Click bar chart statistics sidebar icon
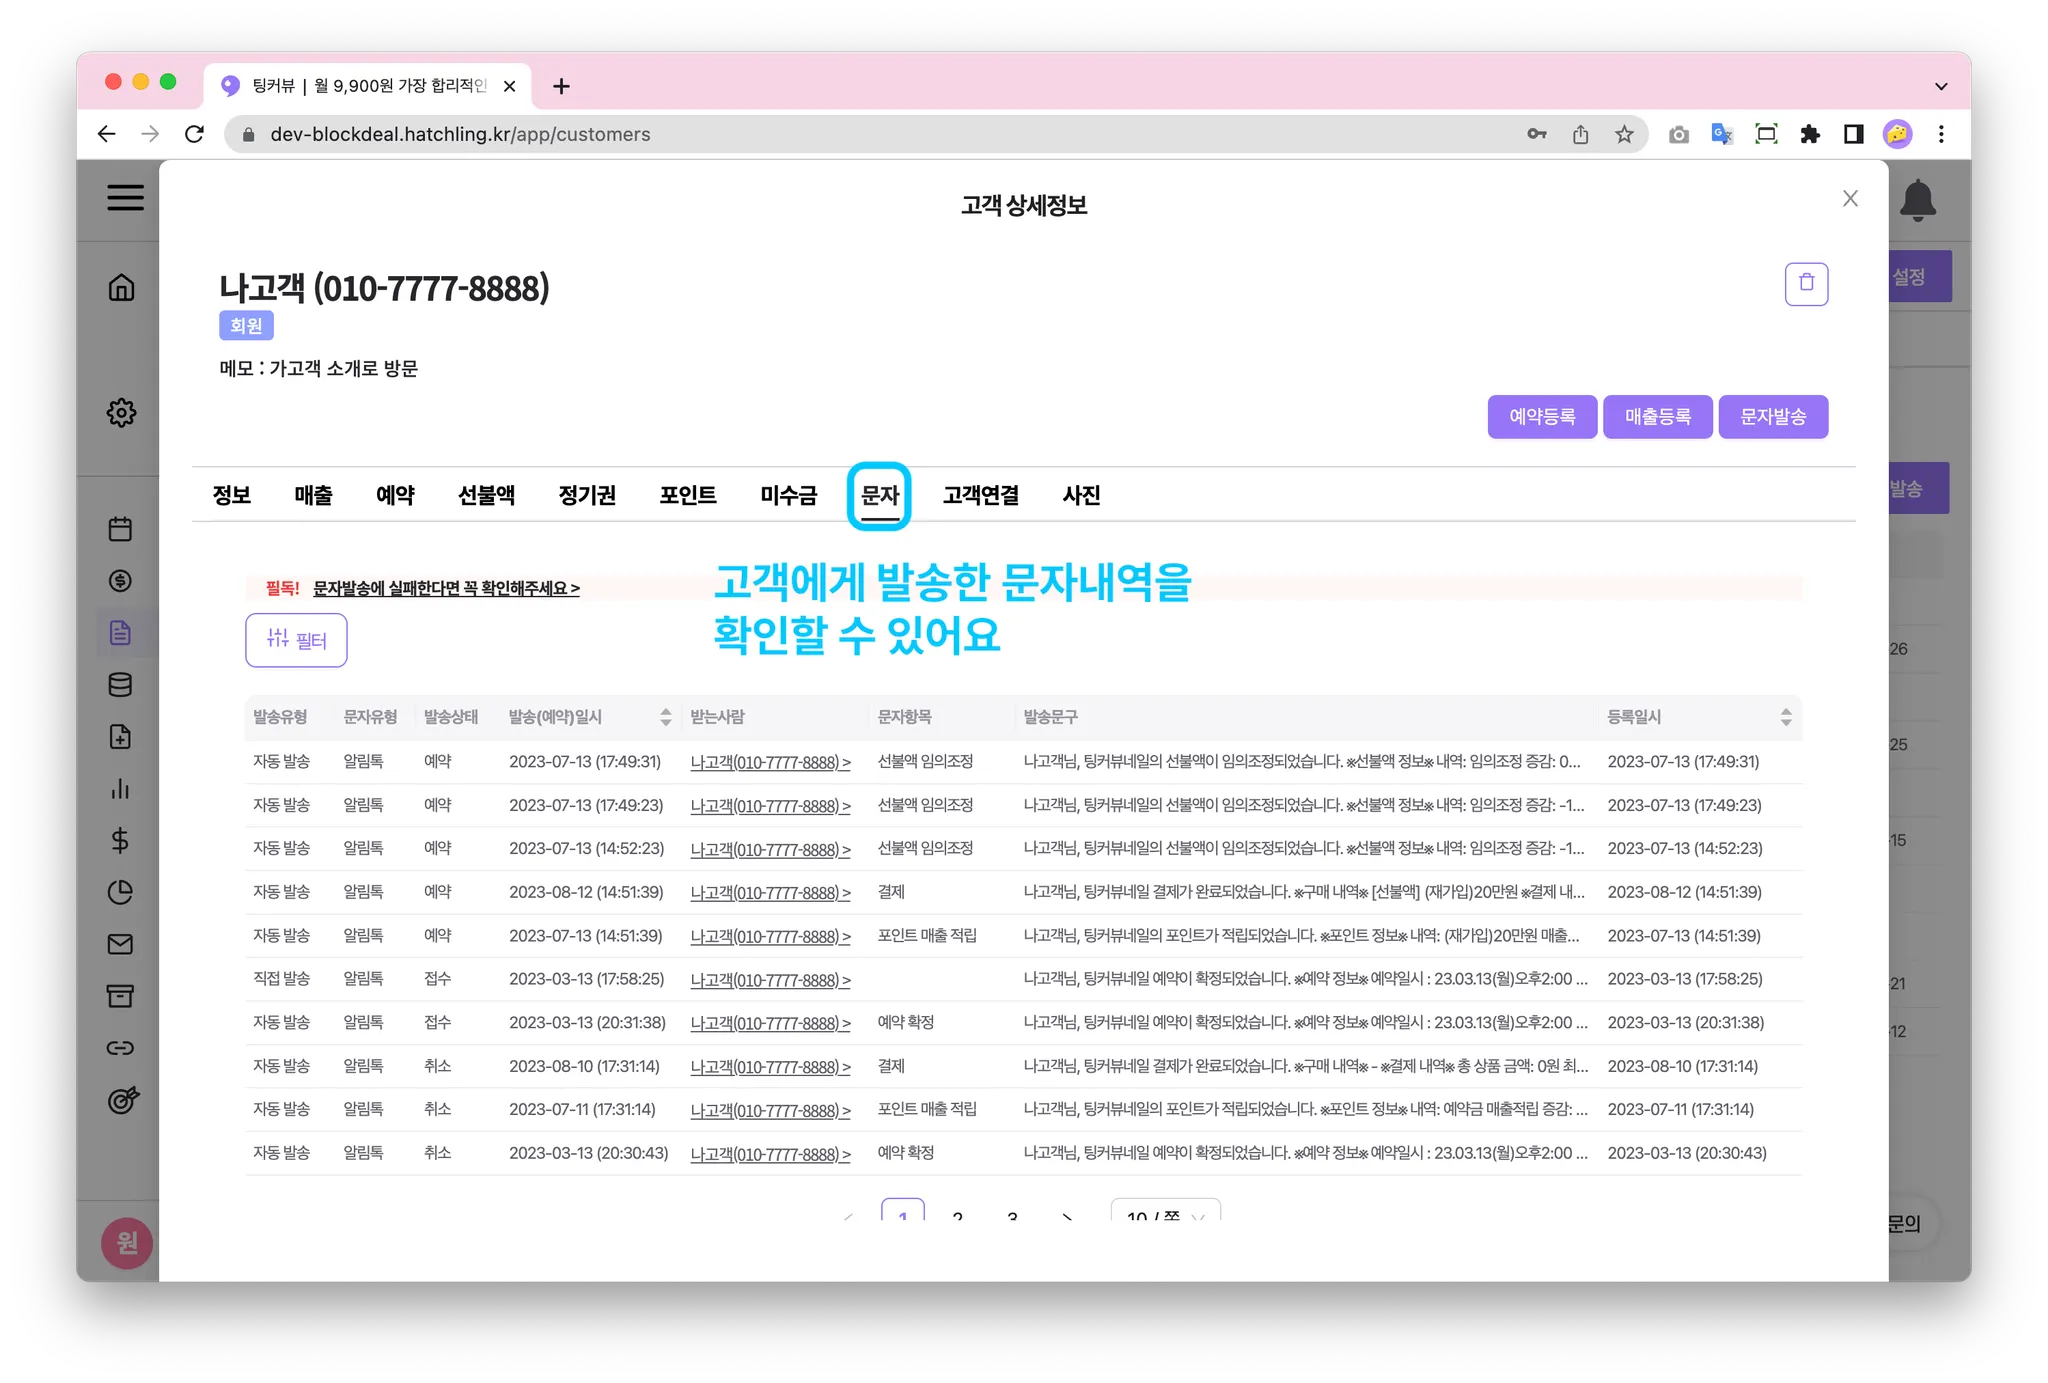The width and height of the screenshot is (2048, 1383). pos(120,789)
